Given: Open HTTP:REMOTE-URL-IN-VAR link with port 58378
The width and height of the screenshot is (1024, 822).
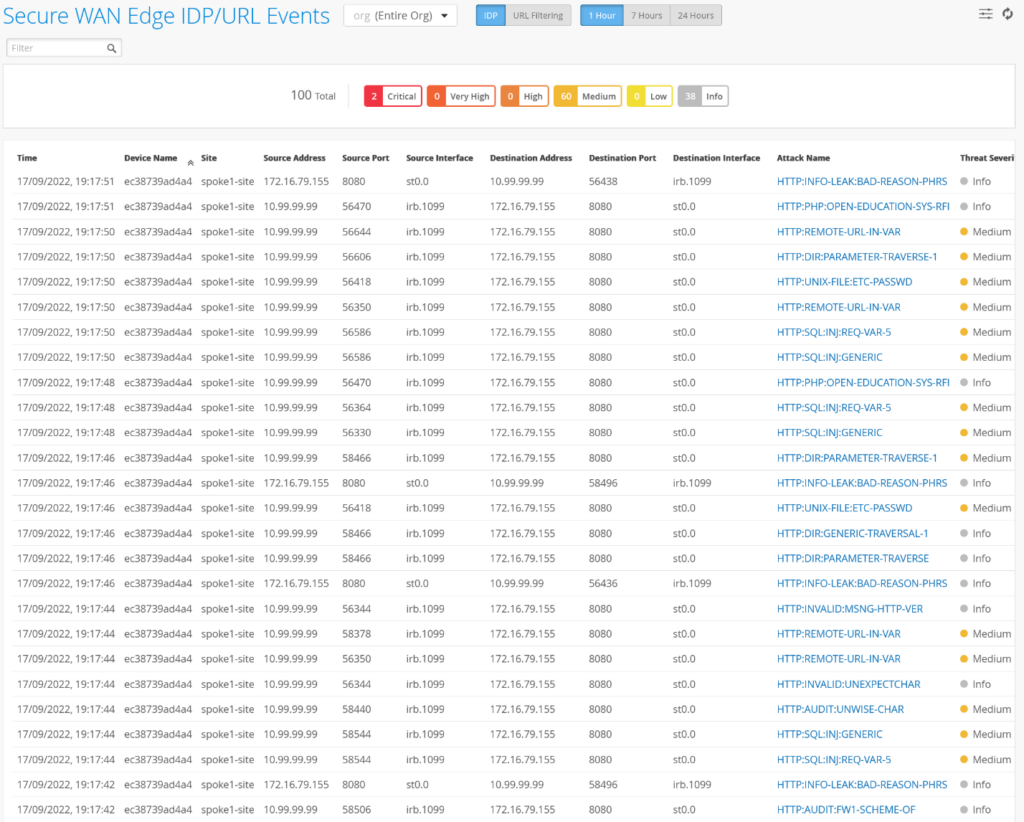Looking at the screenshot, I should [x=839, y=634].
